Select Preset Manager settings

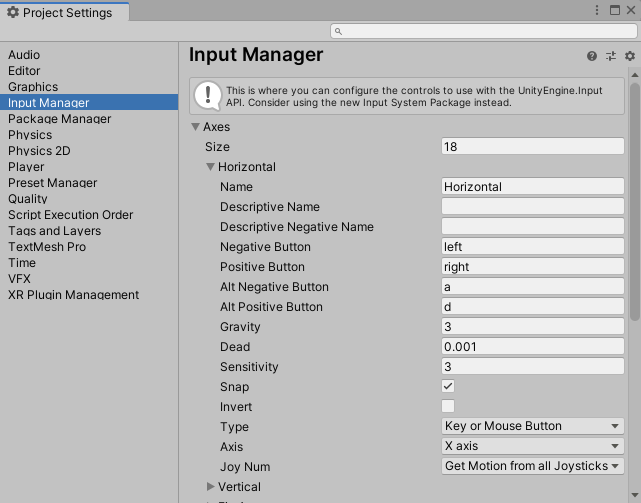(x=89, y=182)
